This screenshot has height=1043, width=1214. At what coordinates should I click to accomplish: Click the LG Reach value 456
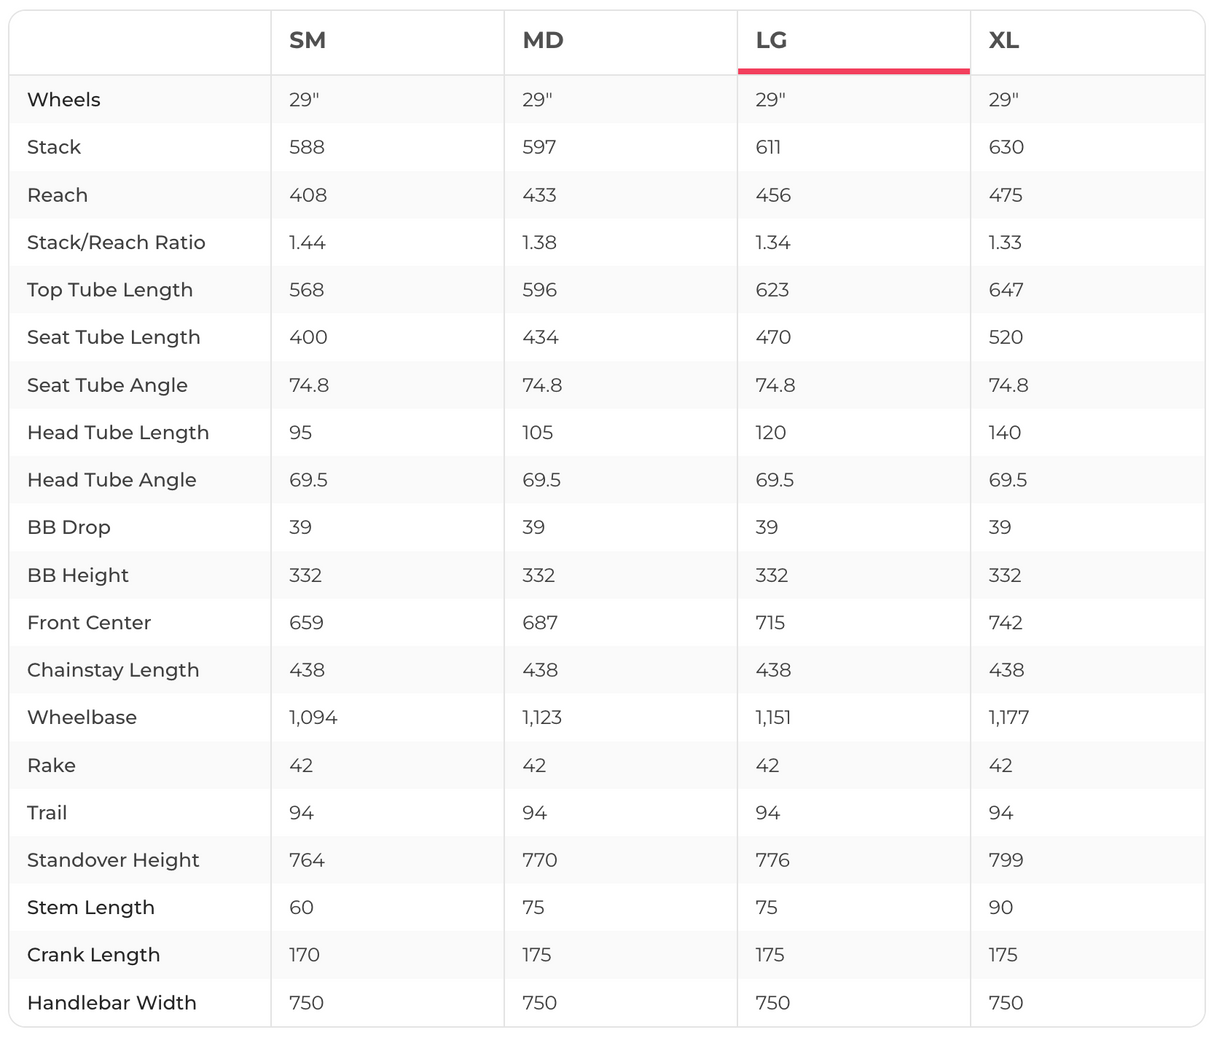773,195
